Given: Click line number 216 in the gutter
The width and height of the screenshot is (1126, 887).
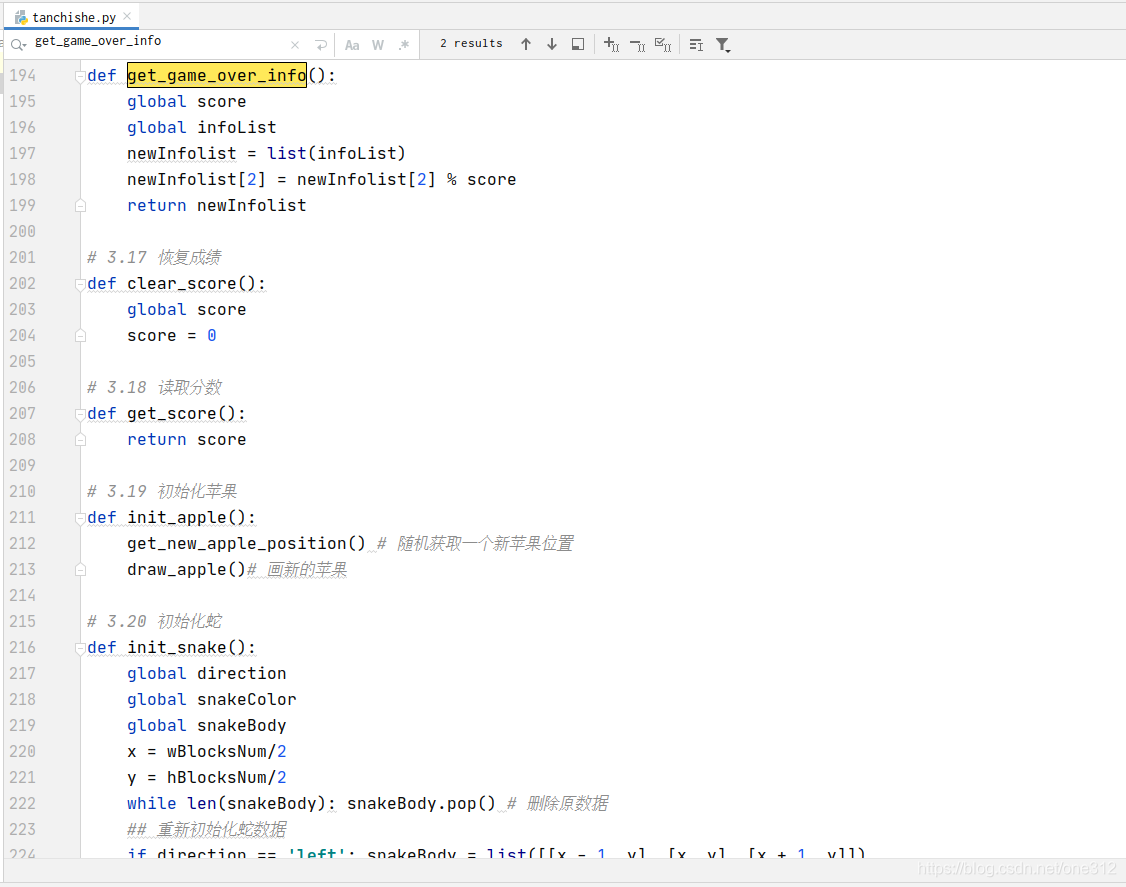Looking at the screenshot, I should pyautogui.click(x=22, y=648).
